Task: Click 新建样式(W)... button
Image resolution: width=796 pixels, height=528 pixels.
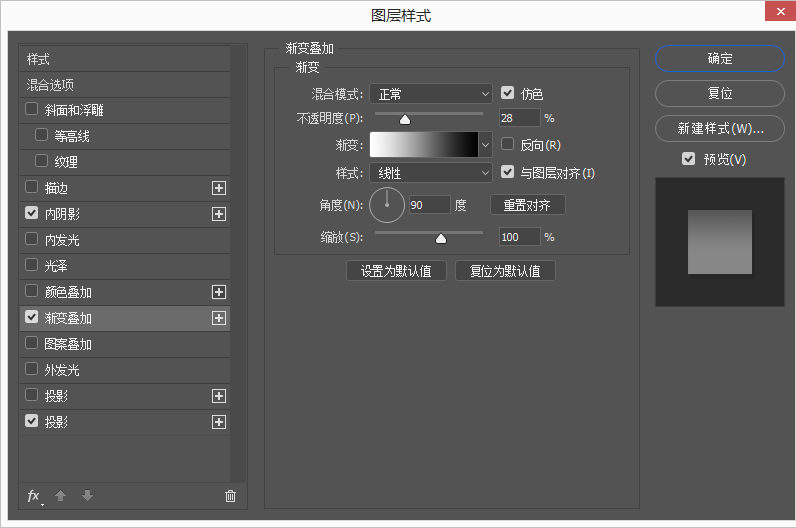Action: pyautogui.click(x=720, y=128)
